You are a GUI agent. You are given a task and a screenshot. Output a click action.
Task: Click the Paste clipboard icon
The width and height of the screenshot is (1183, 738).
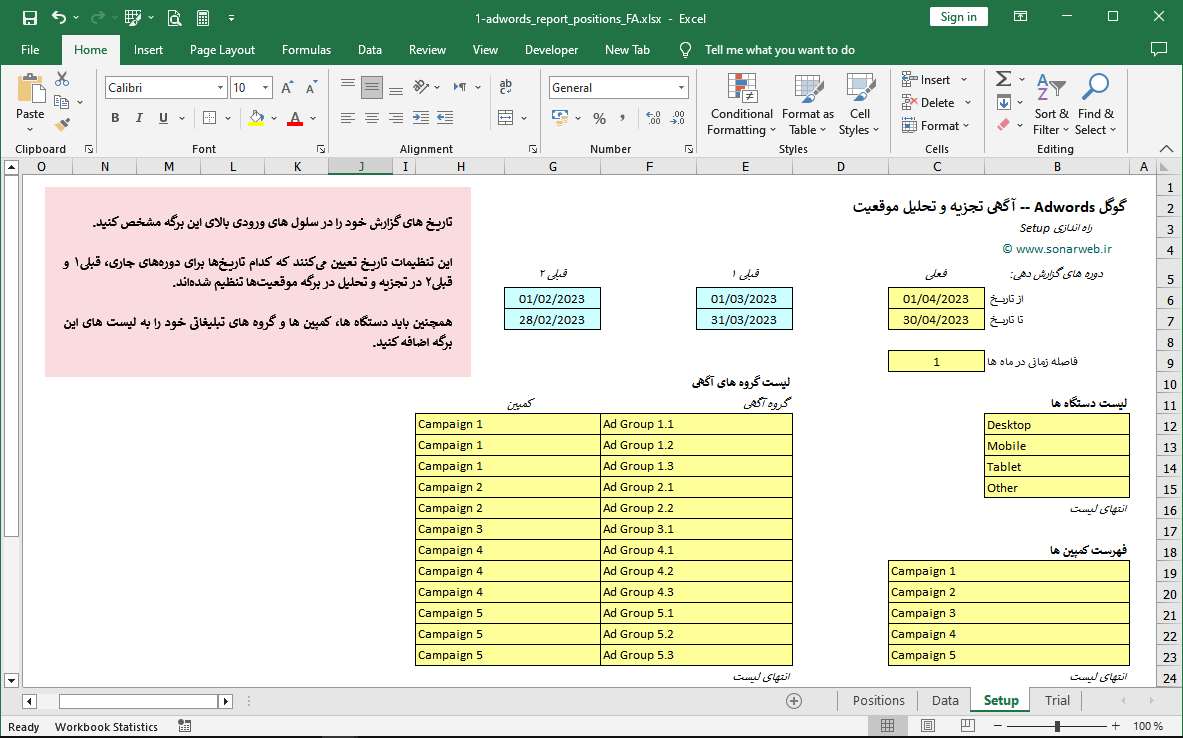click(30, 89)
